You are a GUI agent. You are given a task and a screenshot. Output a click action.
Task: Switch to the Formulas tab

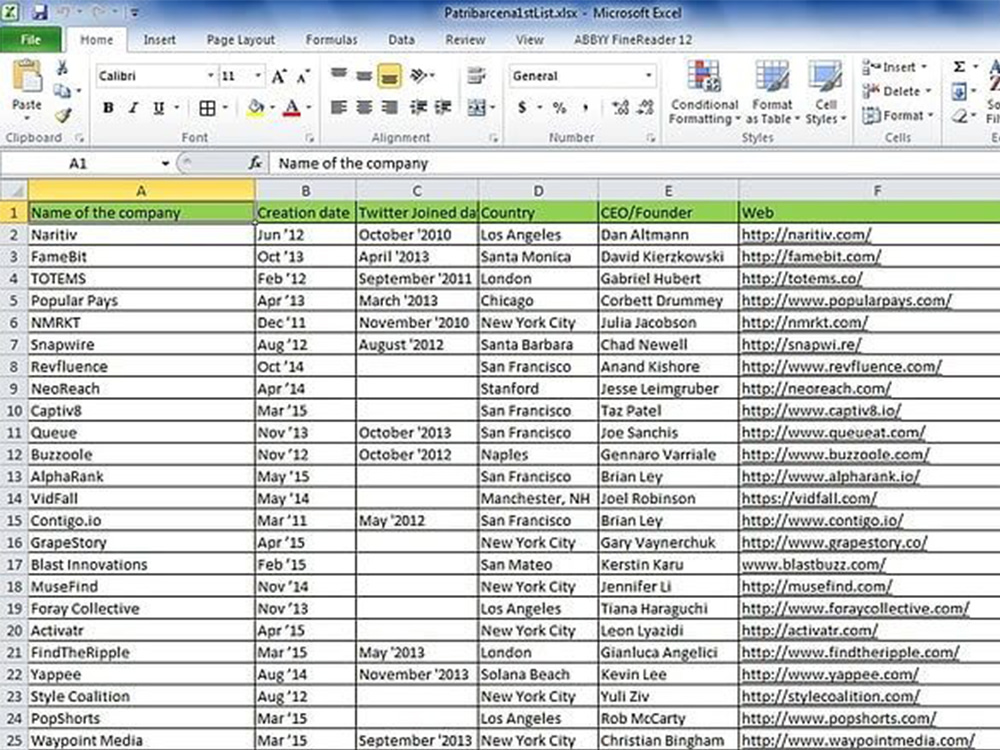331,40
